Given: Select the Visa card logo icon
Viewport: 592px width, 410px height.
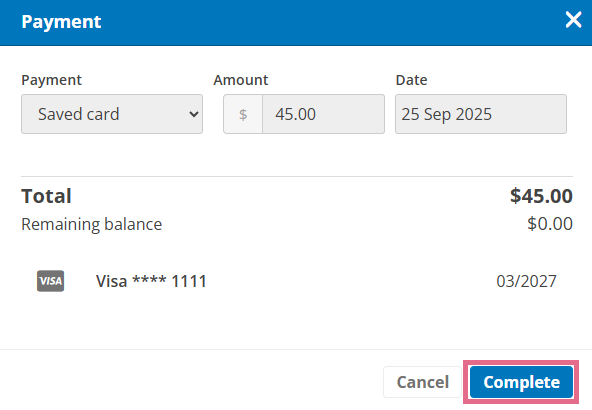Looking at the screenshot, I should (x=50, y=281).
